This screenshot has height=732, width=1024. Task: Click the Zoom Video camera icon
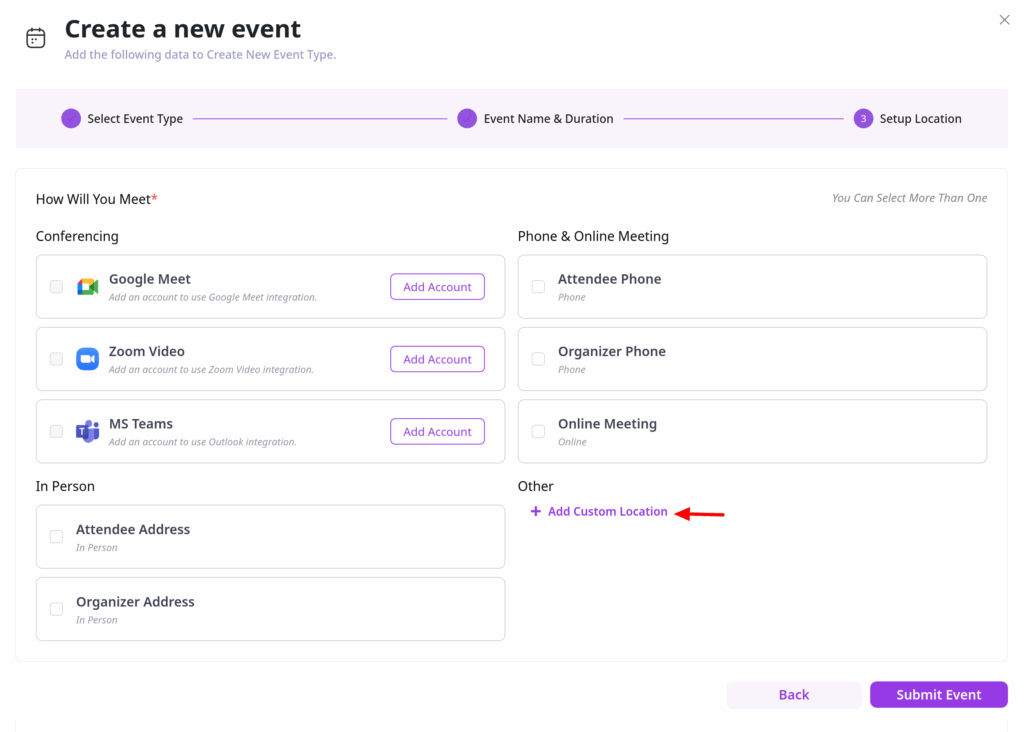[x=88, y=359]
